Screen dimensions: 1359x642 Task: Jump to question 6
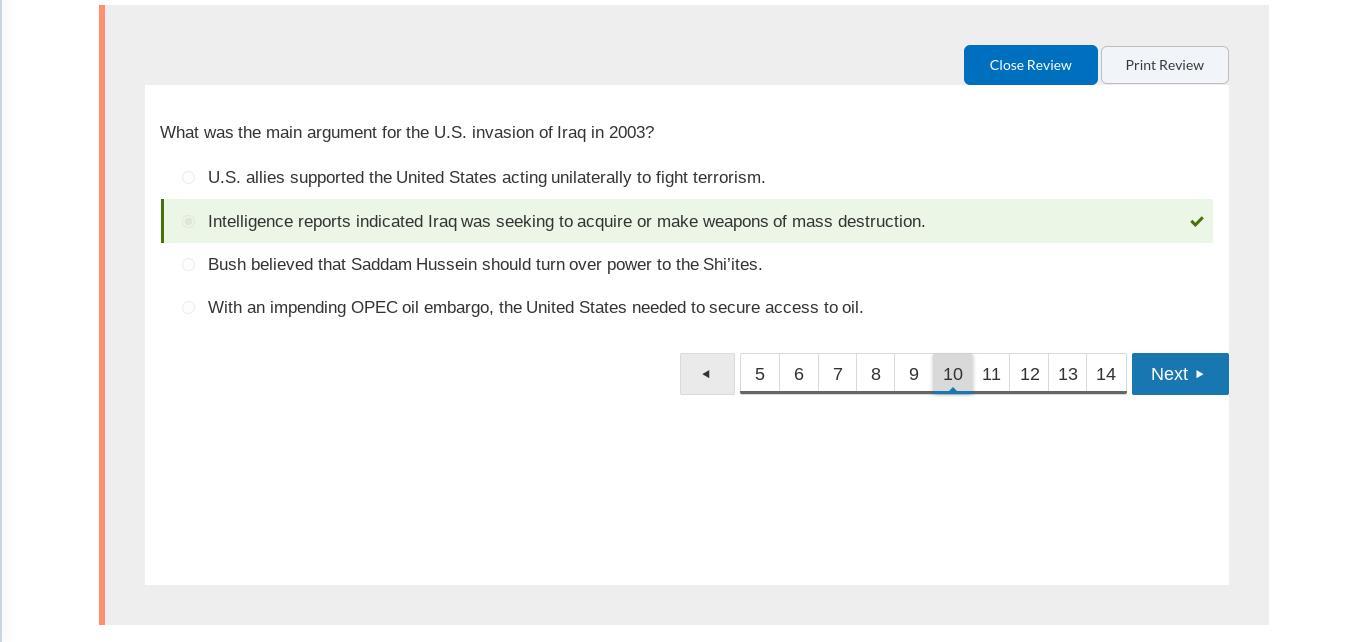(799, 374)
